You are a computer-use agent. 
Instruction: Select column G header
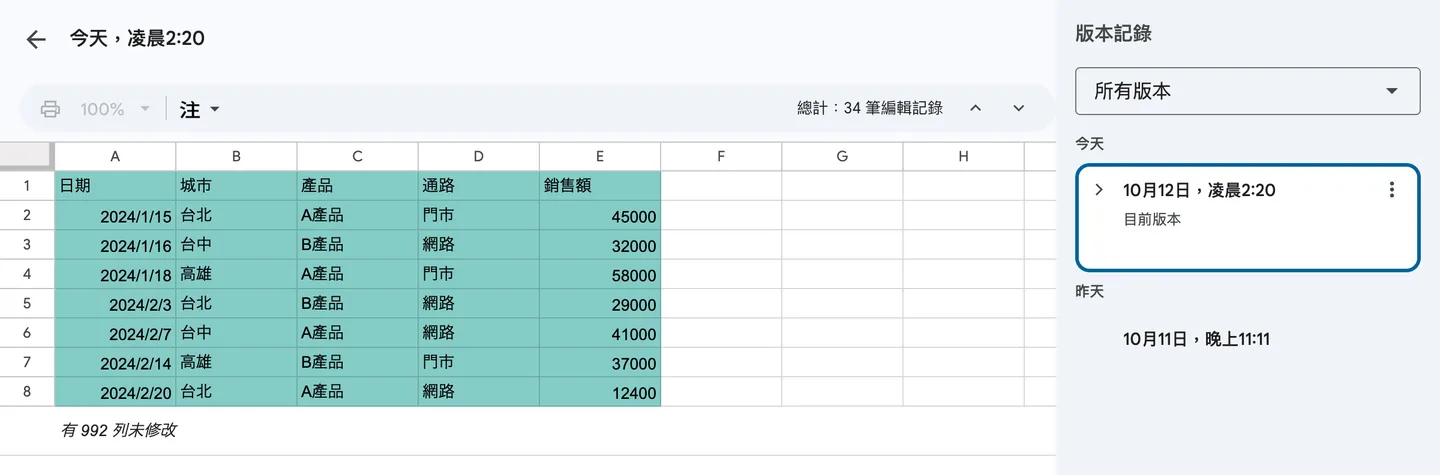[x=842, y=156]
